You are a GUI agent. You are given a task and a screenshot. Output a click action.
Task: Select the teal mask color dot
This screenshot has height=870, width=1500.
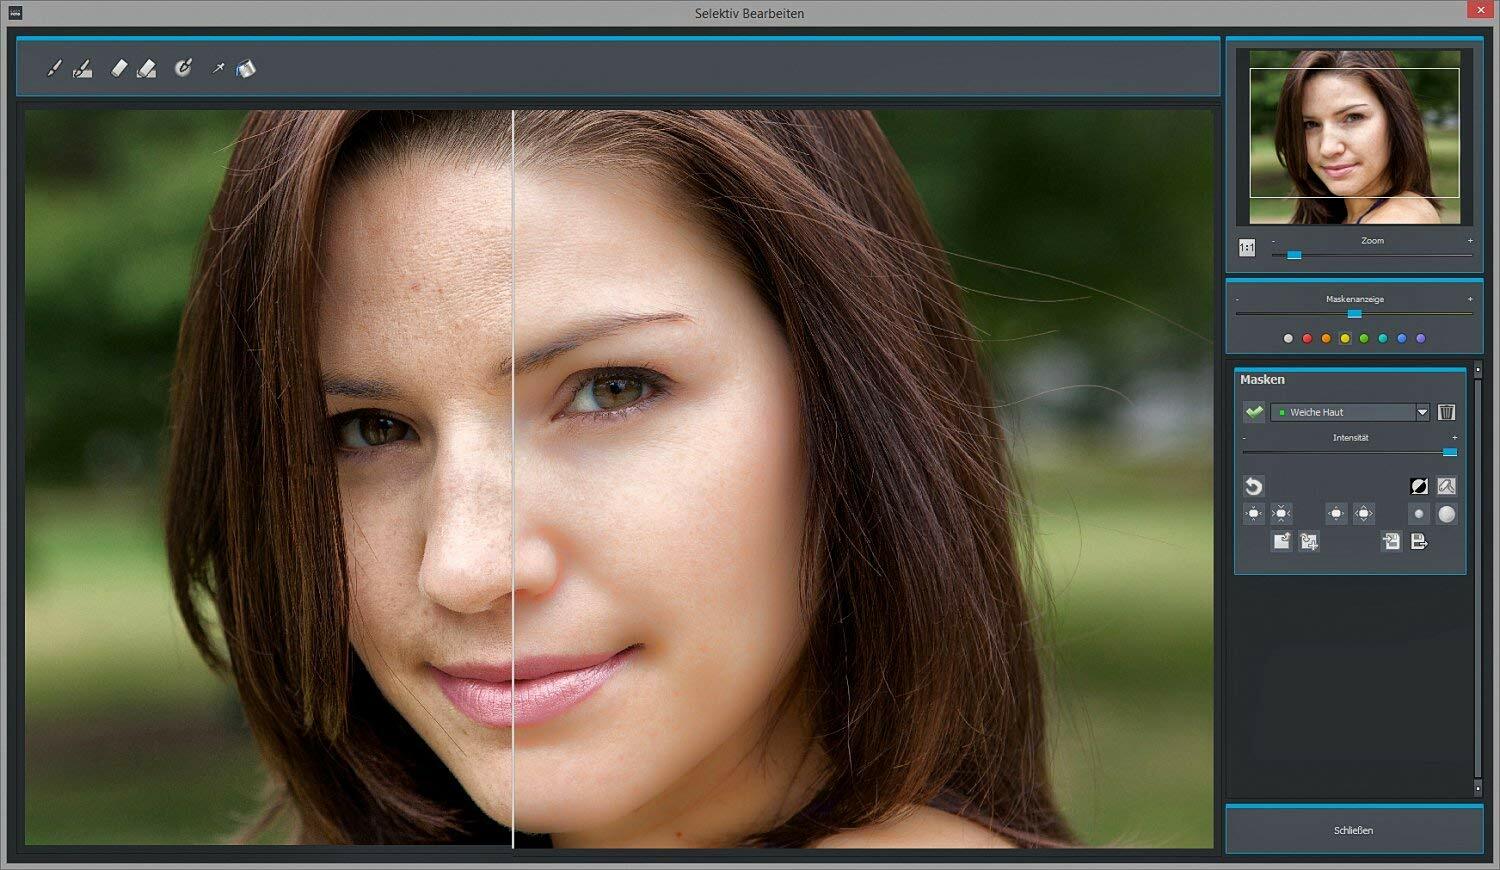click(x=1383, y=339)
